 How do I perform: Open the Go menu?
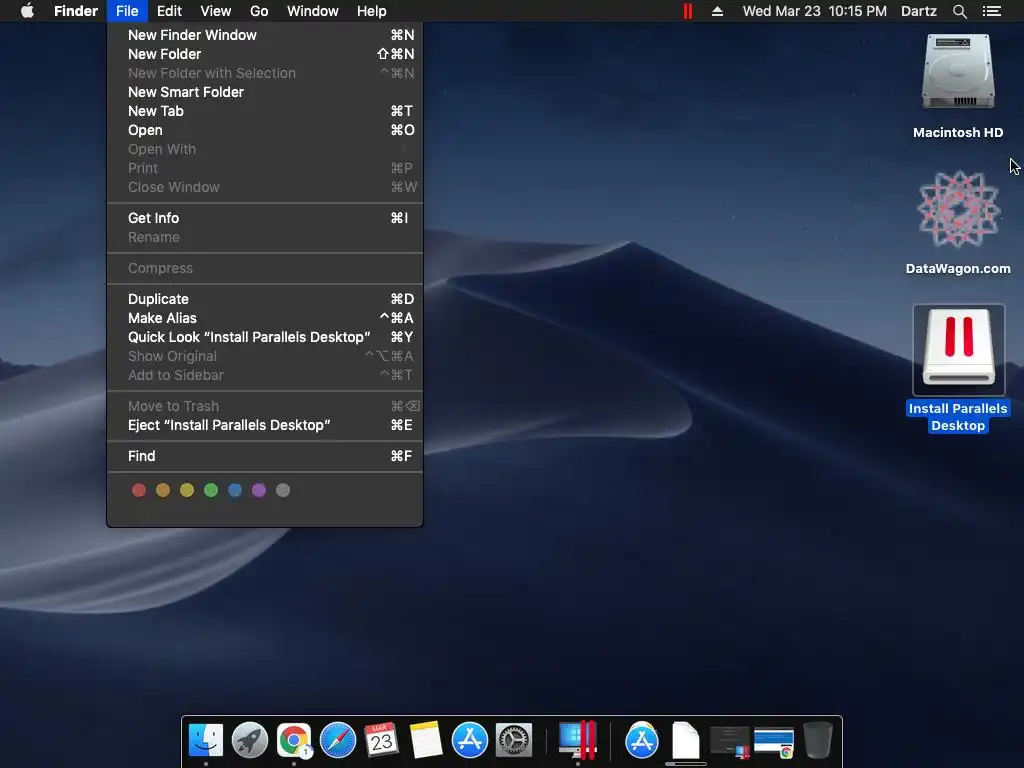259,11
